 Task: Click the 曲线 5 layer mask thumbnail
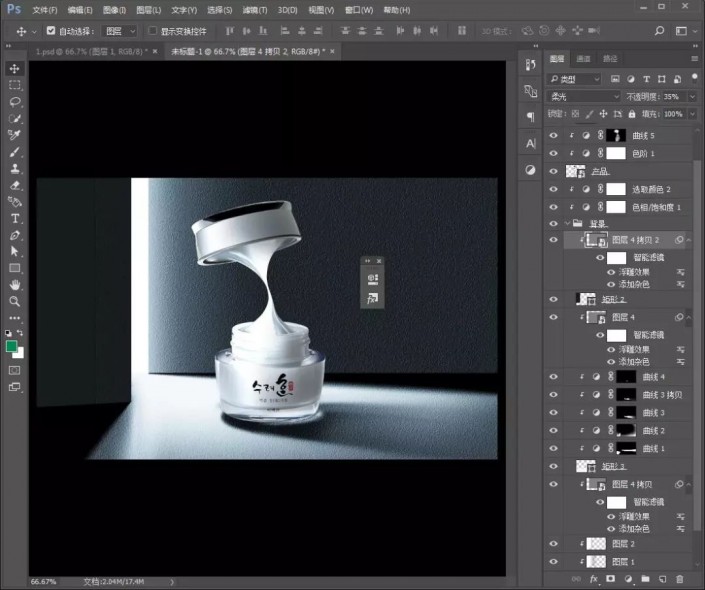click(x=616, y=135)
